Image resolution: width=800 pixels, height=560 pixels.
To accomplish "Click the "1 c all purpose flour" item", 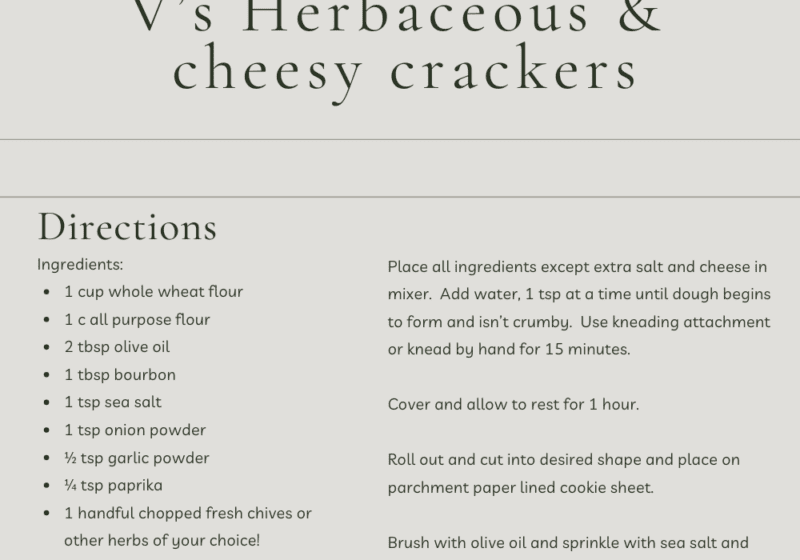I will click(x=137, y=320).
